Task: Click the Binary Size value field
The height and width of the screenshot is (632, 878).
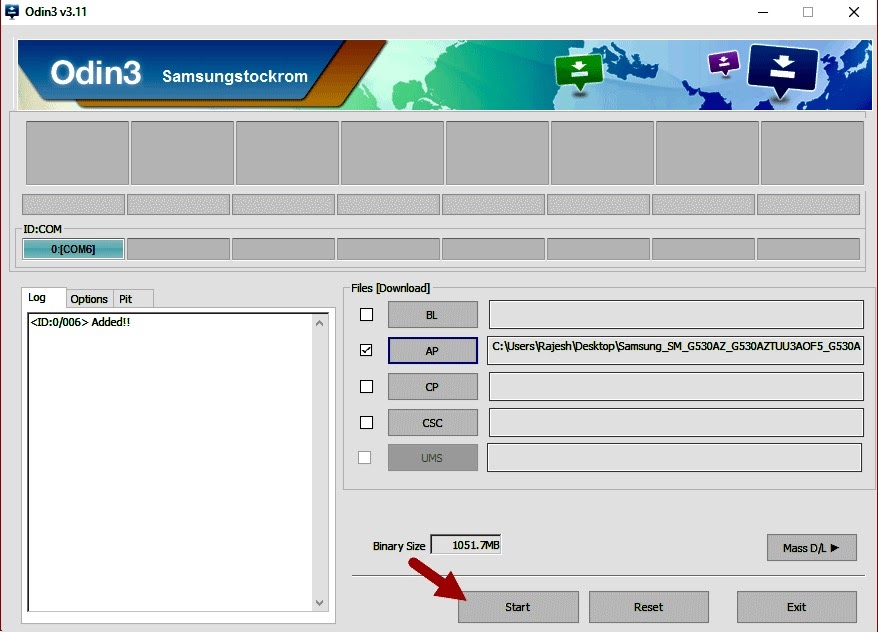Action: click(x=466, y=545)
